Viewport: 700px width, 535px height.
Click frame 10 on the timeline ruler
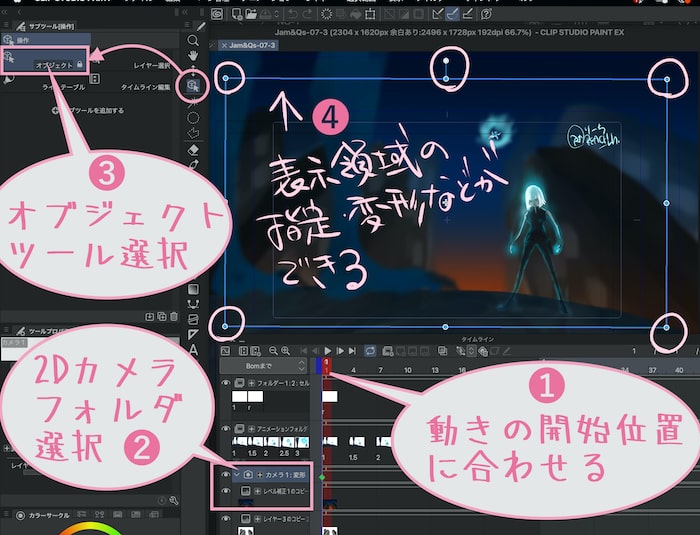pos(408,370)
